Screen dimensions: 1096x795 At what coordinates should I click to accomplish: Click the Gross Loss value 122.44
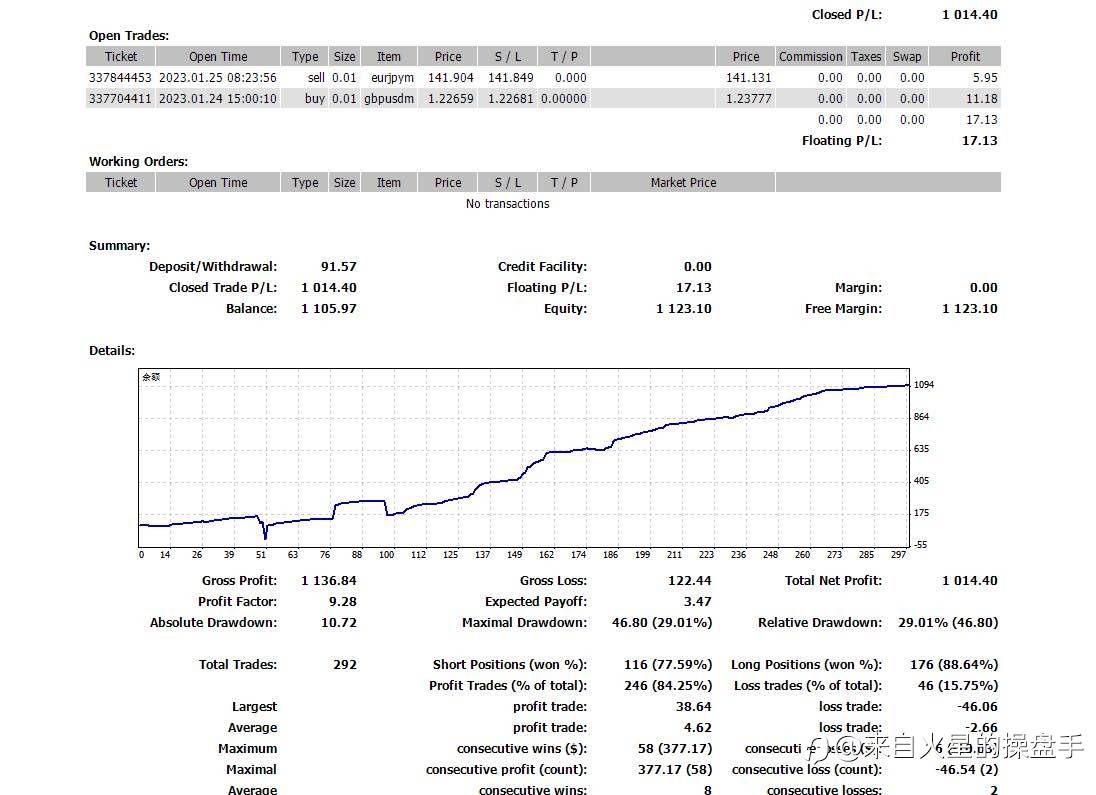coord(689,580)
